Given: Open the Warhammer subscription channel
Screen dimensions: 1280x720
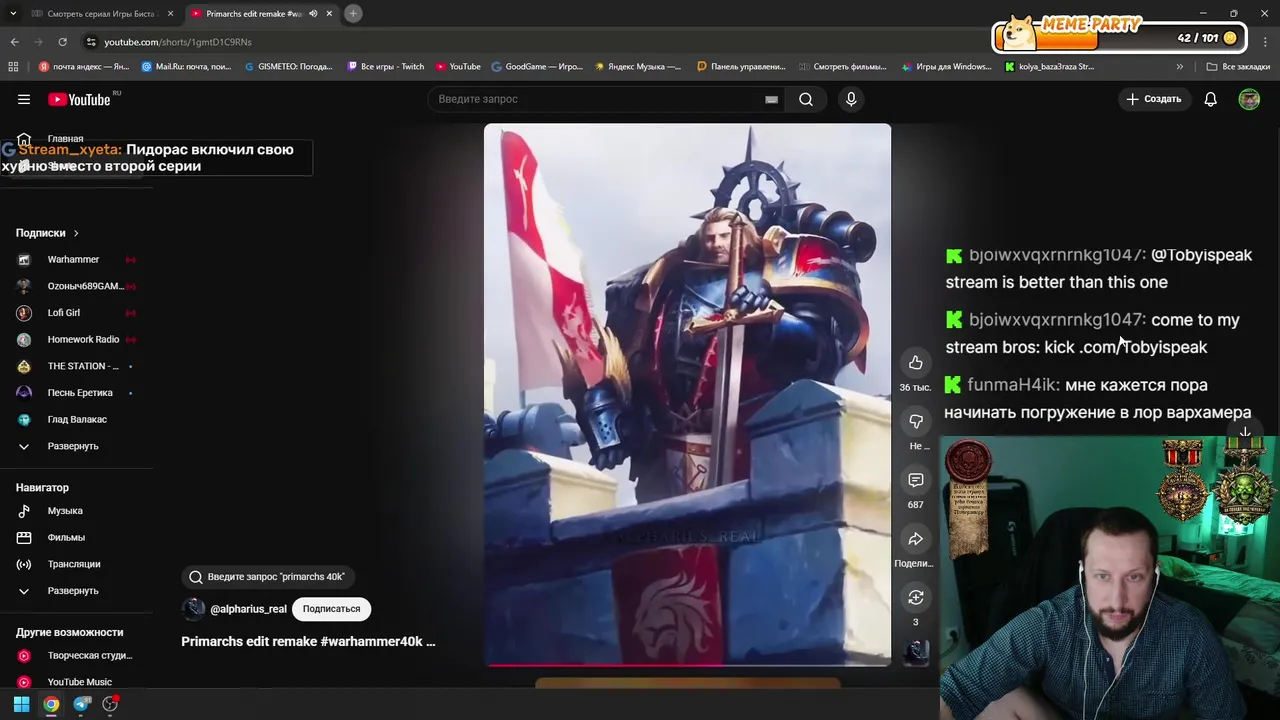Looking at the screenshot, I should coord(73,260).
